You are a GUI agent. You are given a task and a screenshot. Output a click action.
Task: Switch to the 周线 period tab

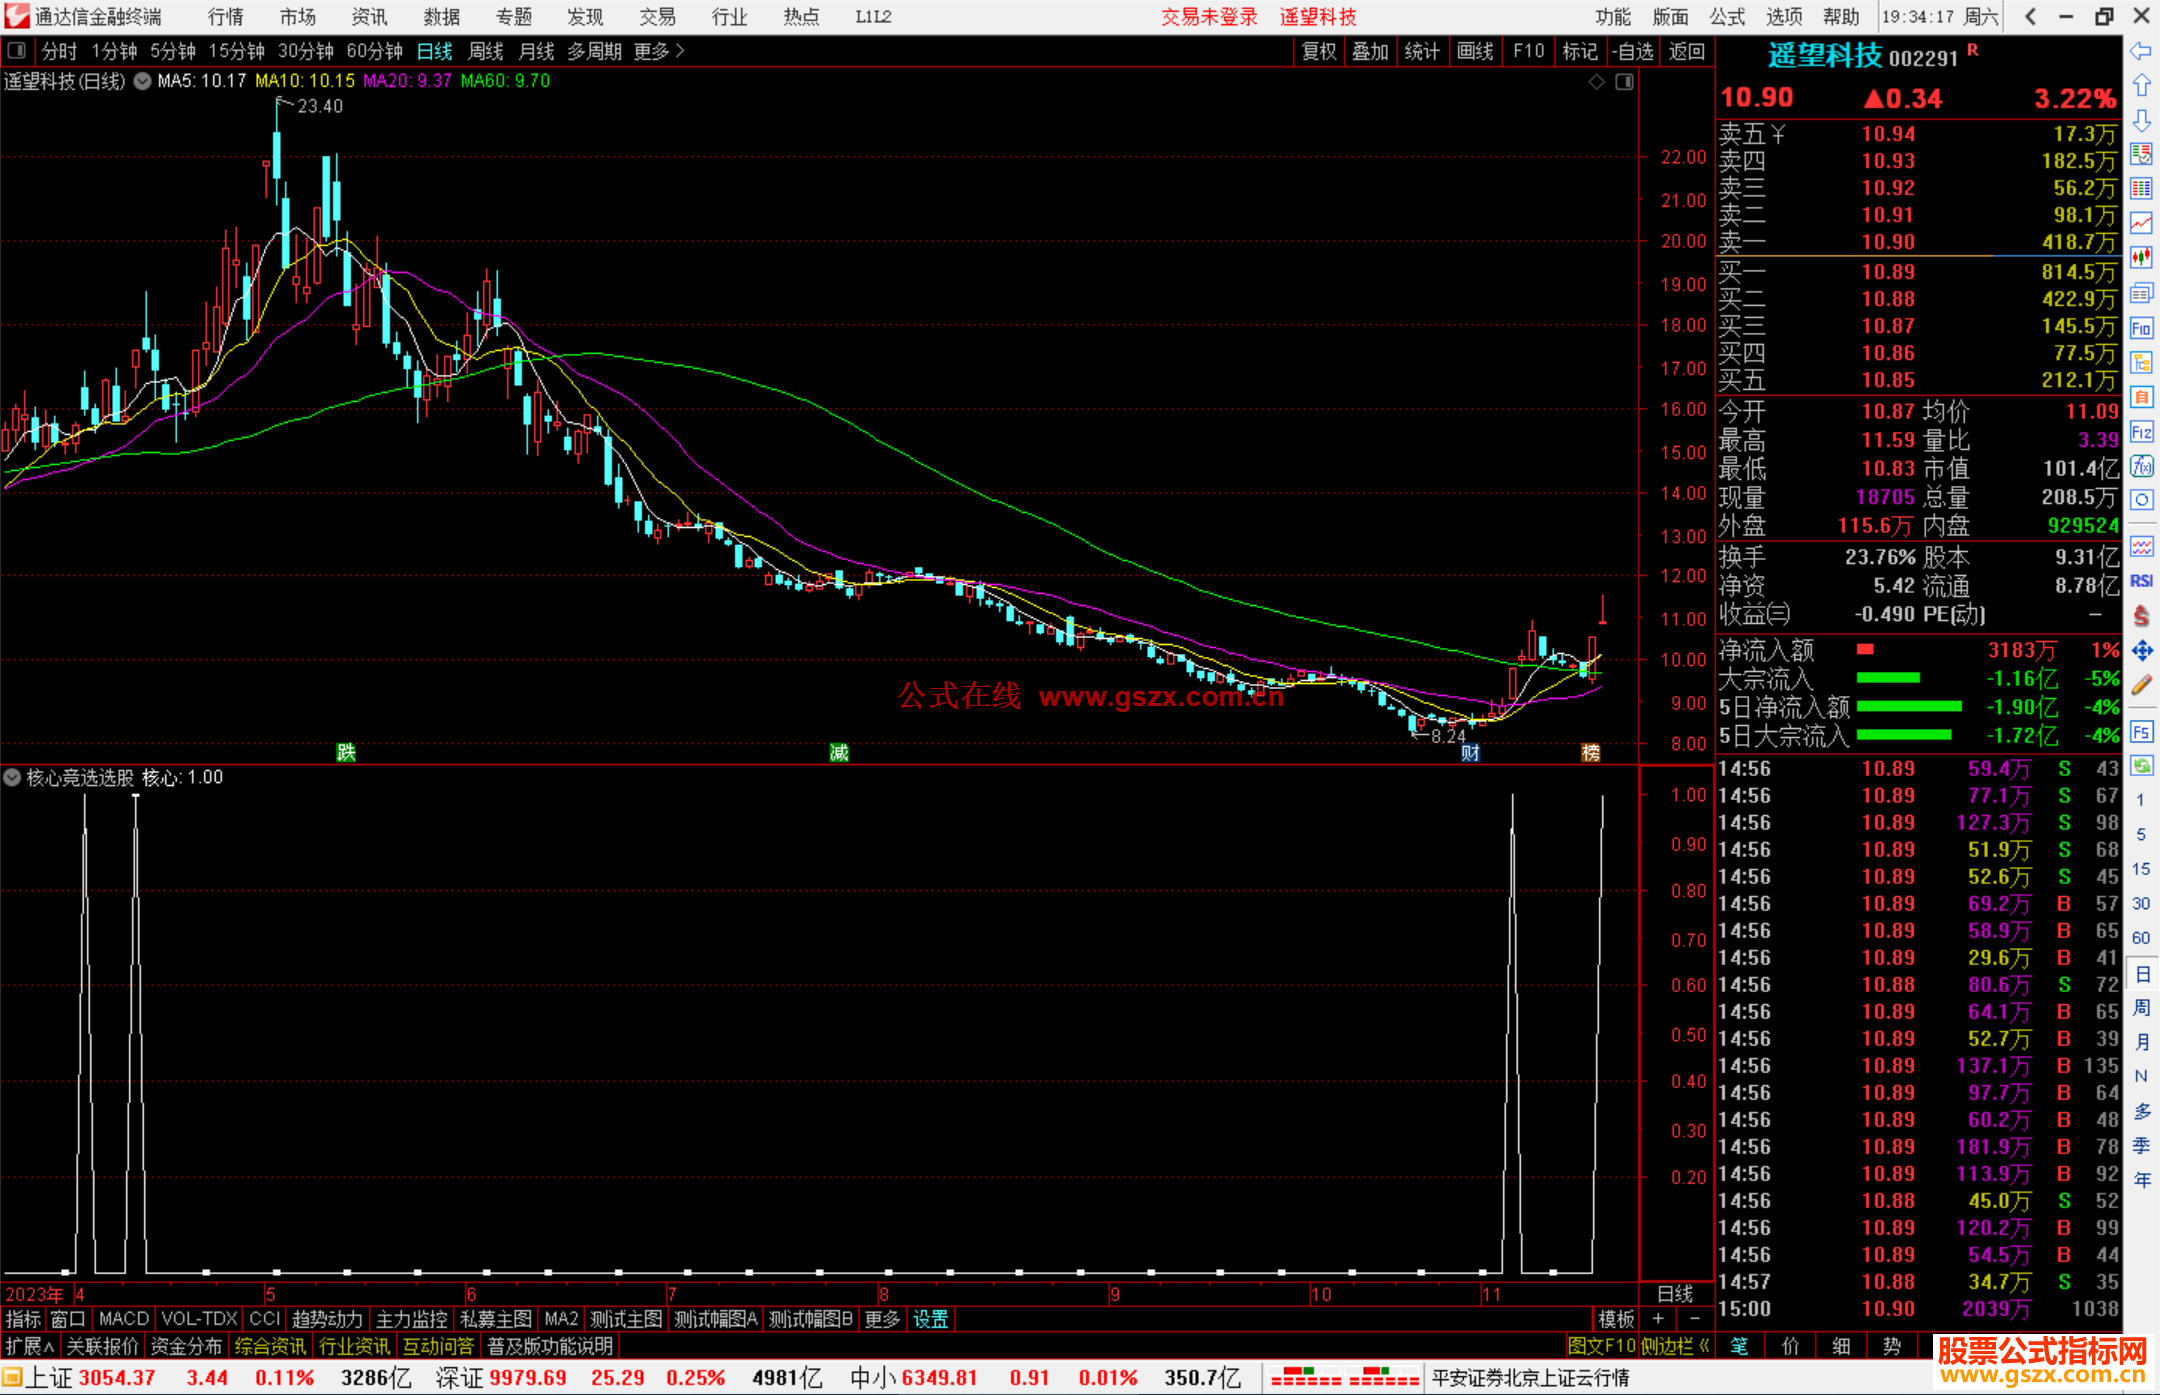click(x=486, y=51)
